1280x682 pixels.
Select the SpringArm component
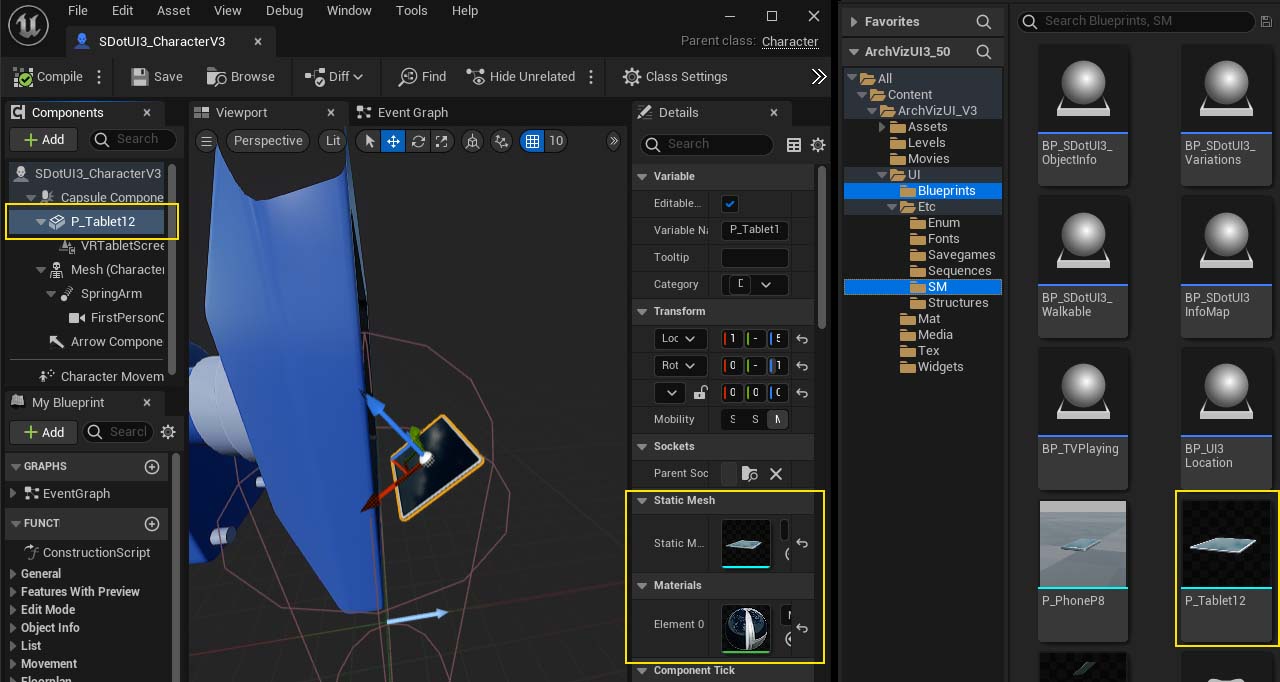(111, 294)
